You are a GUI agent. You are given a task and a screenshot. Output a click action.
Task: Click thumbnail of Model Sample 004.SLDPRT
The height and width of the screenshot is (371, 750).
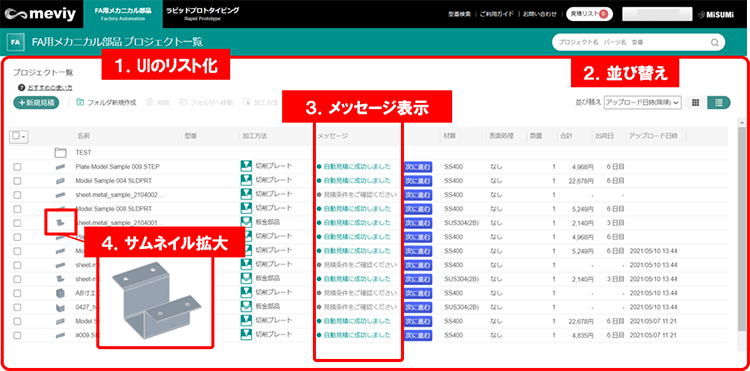(x=60, y=181)
